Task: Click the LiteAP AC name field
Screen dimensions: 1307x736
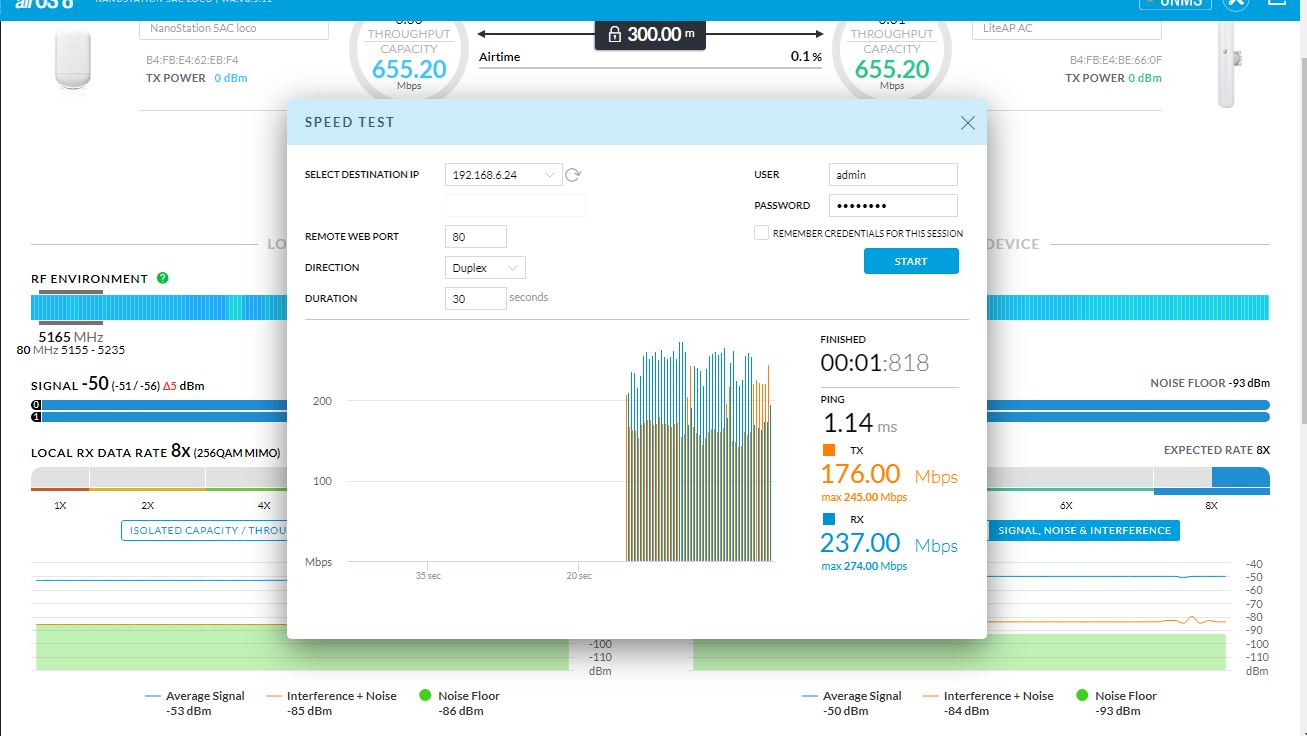Action: [1066, 28]
